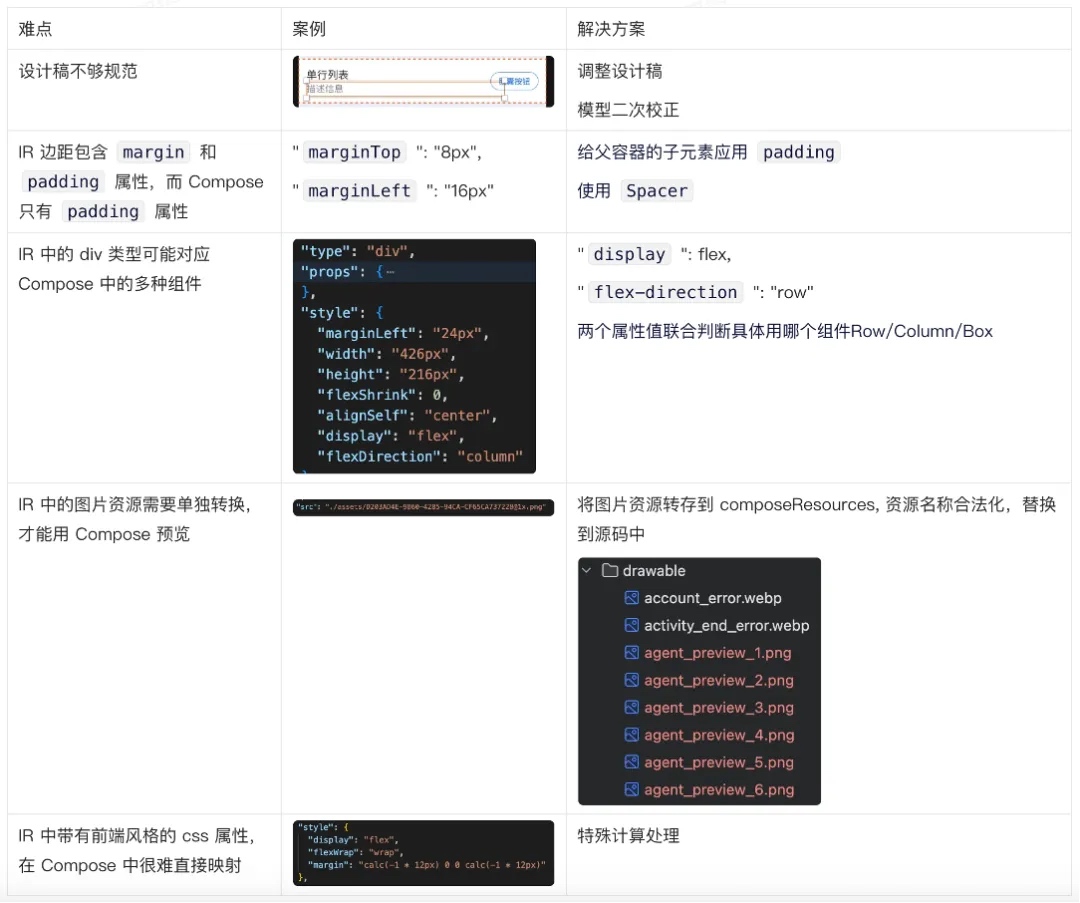The image size is (1080, 903).
Task: Click the image file icon beside account_error.webp
Action: coord(631,598)
